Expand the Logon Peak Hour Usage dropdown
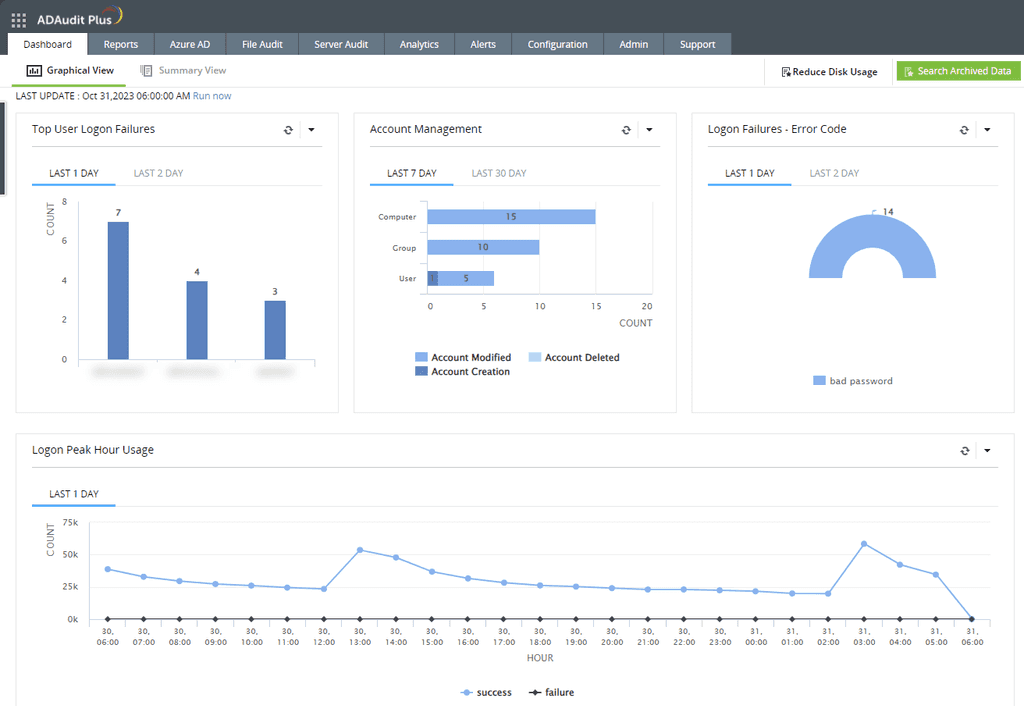Screen dimensions: 1024x706 (987, 450)
